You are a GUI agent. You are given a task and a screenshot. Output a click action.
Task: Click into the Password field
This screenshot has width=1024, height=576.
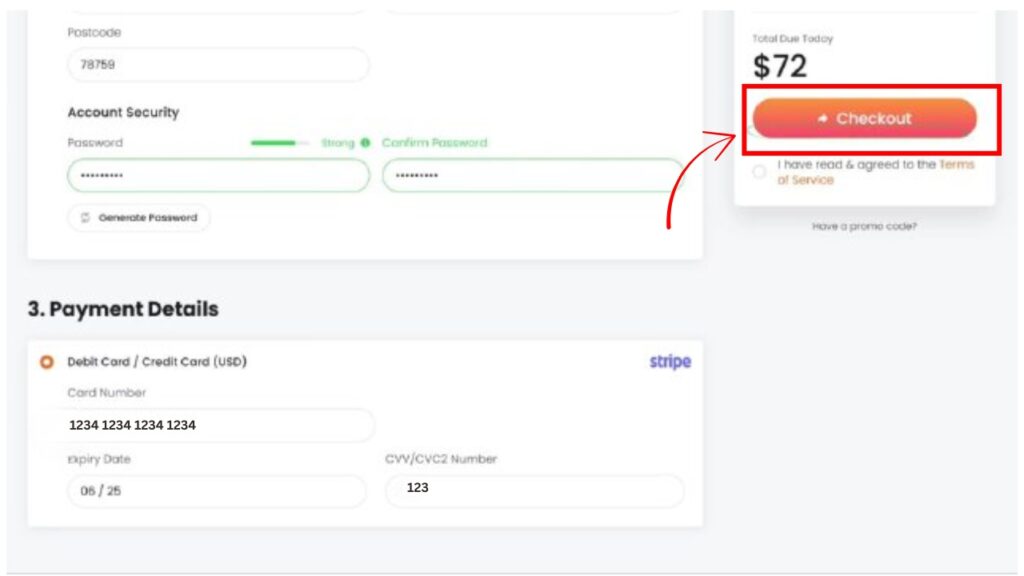pyautogui.click(x=217, y=176)
